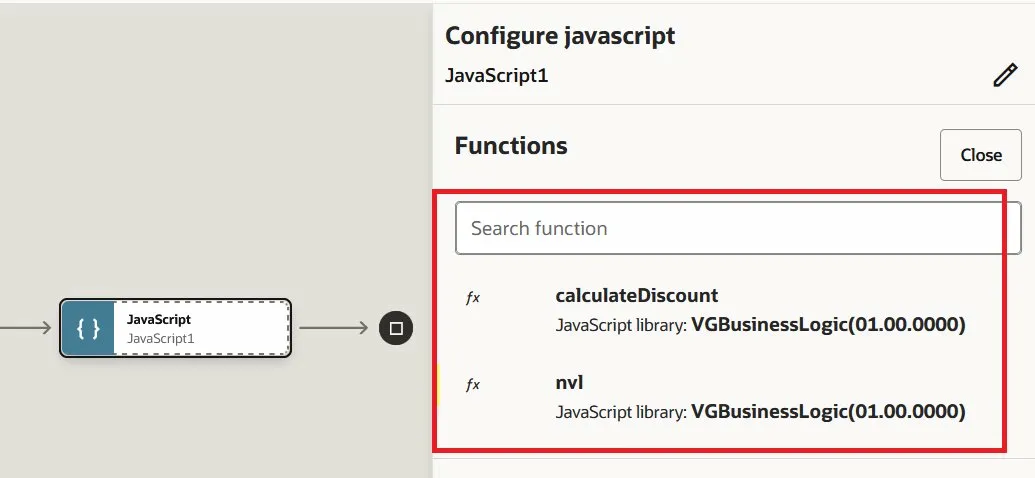Click the arrow connector entering the JavaScript node
1035x478 pixels.
pos(25,328)
